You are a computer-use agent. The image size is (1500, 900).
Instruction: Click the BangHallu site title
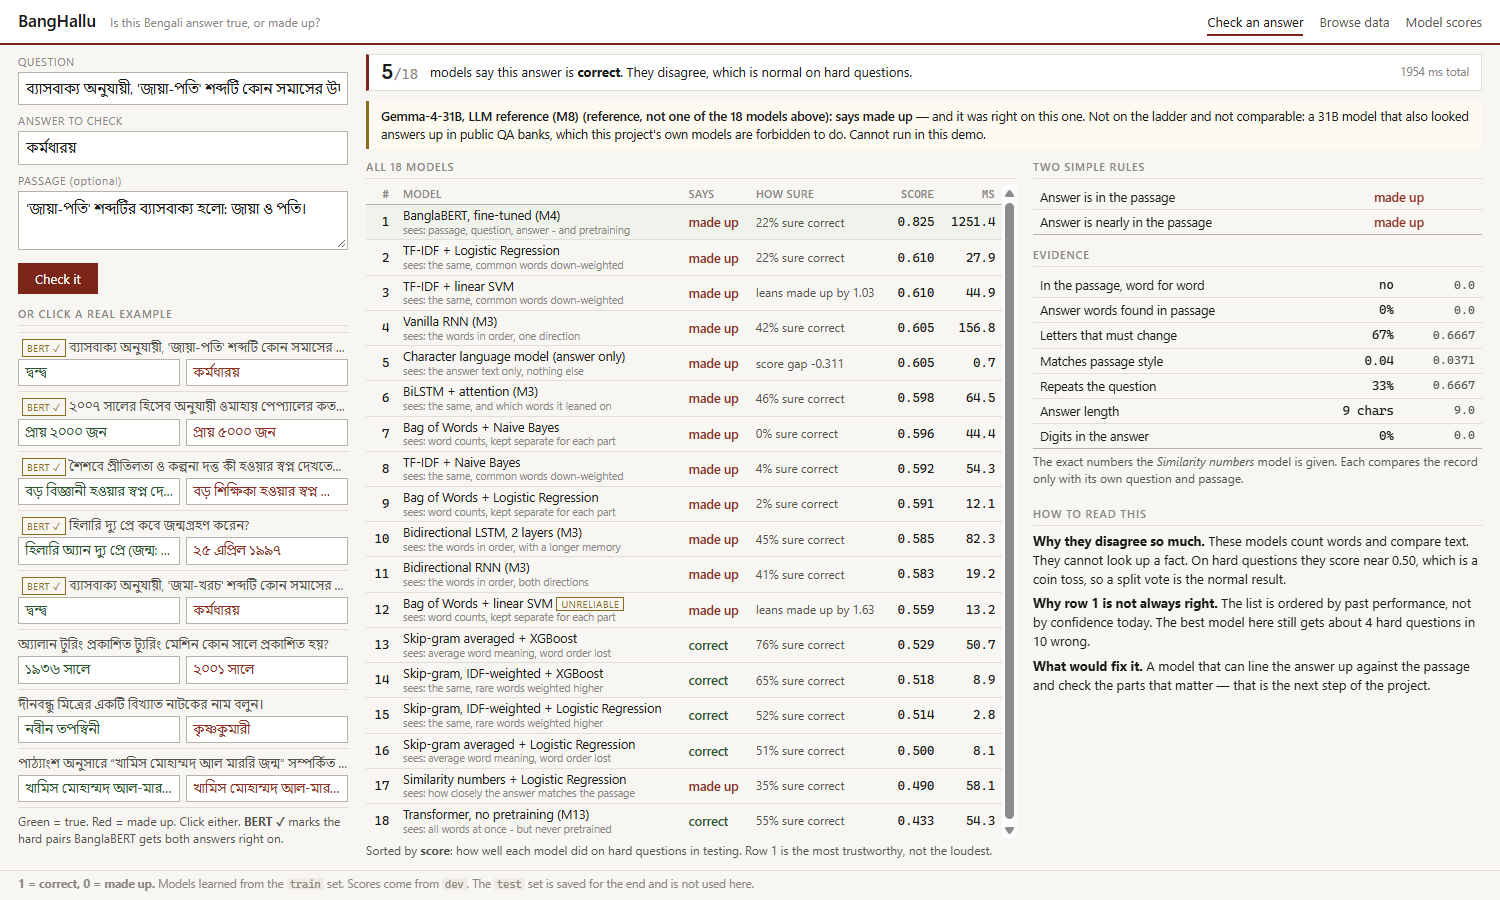tap(57, 21)
